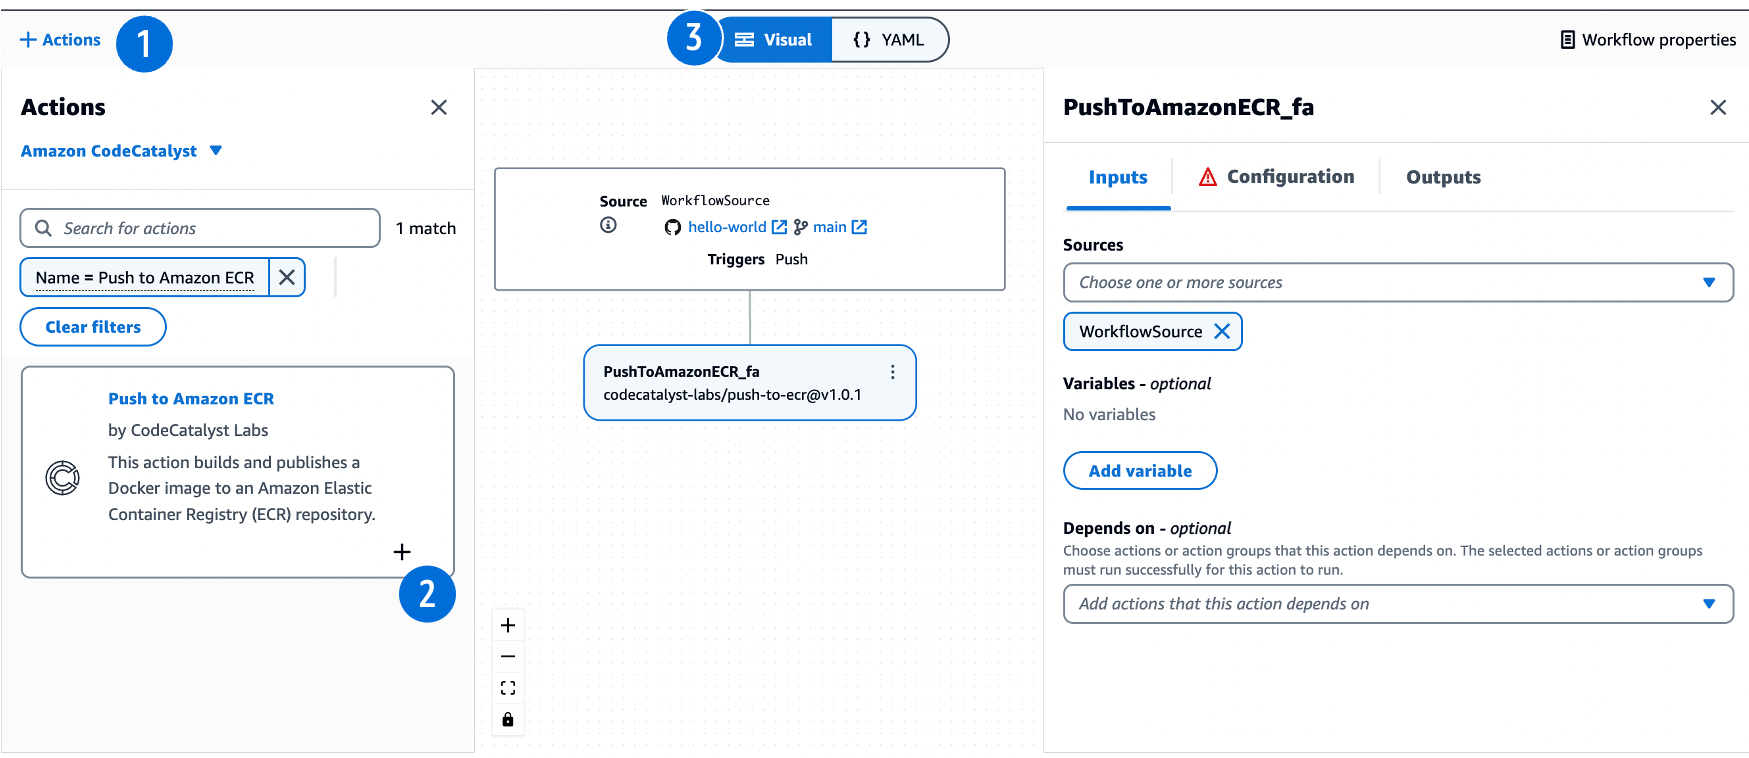Open the PushToAmazonECR_fa node options menu
The height and width of the screenshot is (758, 1749).
coord(893,371)
